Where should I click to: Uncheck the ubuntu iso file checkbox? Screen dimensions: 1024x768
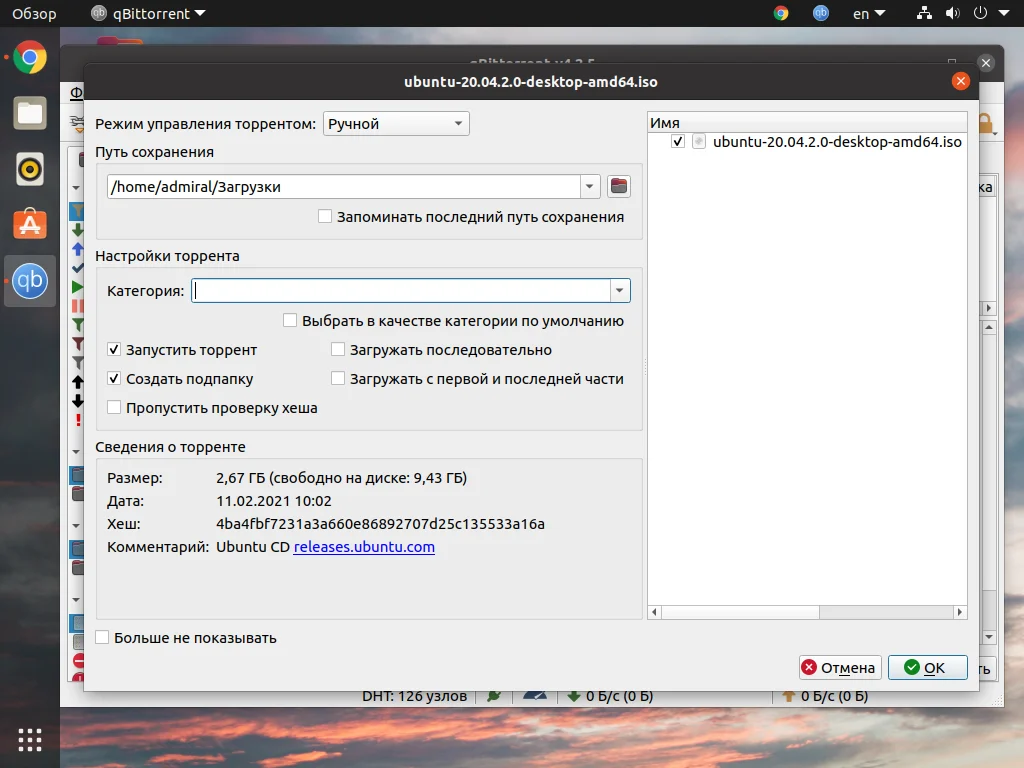pyautogui.click(x=678, y=141)
